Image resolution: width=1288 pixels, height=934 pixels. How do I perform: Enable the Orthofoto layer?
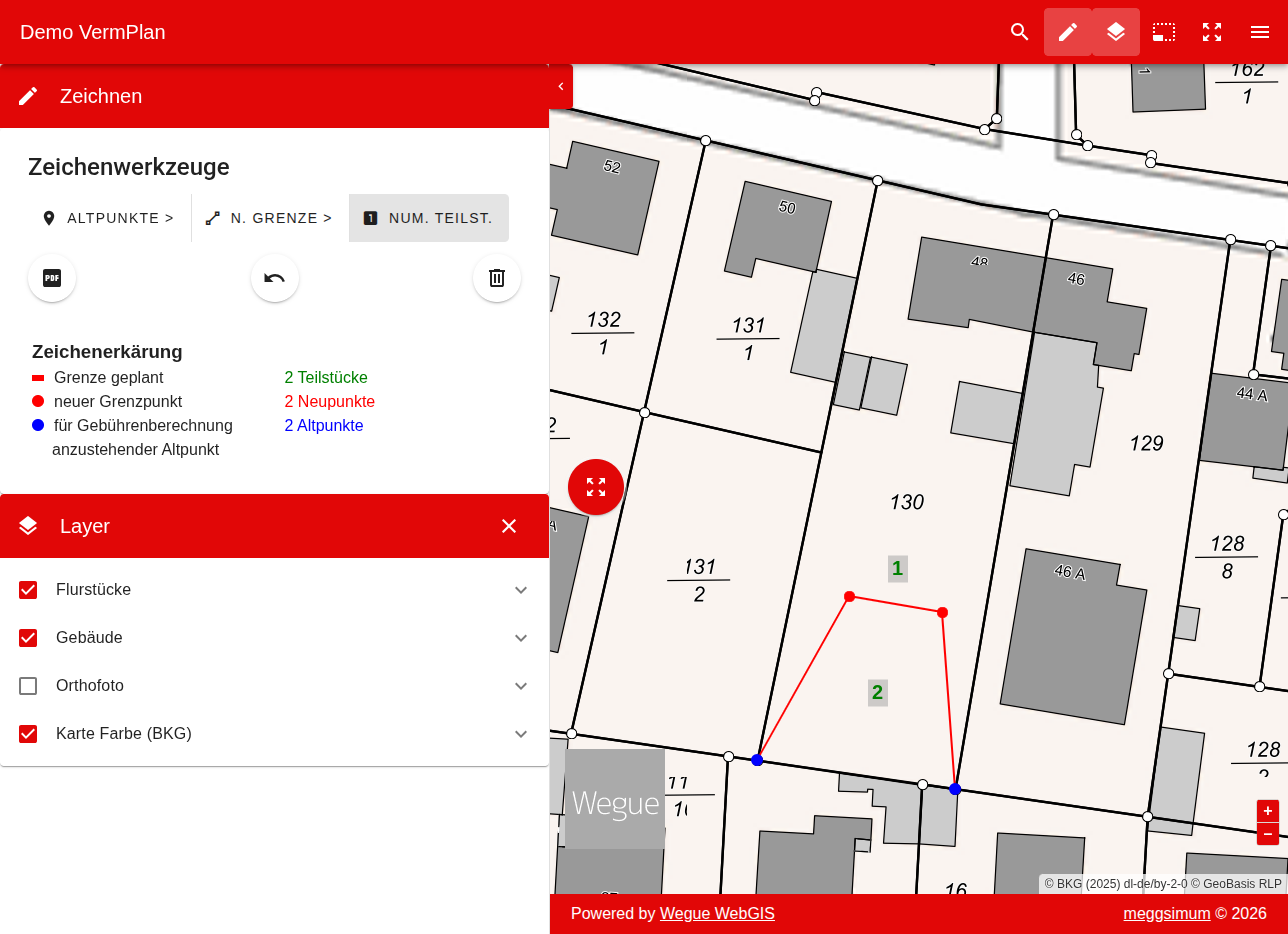[x=28, y=686]
